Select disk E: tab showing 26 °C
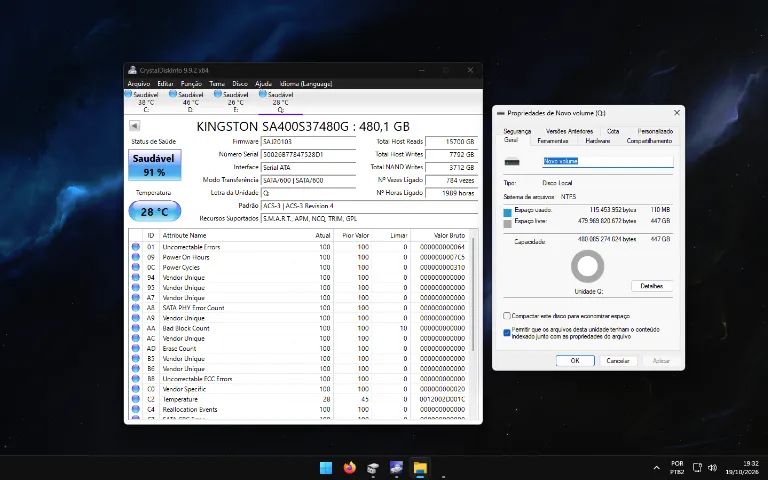768x480 pixels. [x=235, y=102]
